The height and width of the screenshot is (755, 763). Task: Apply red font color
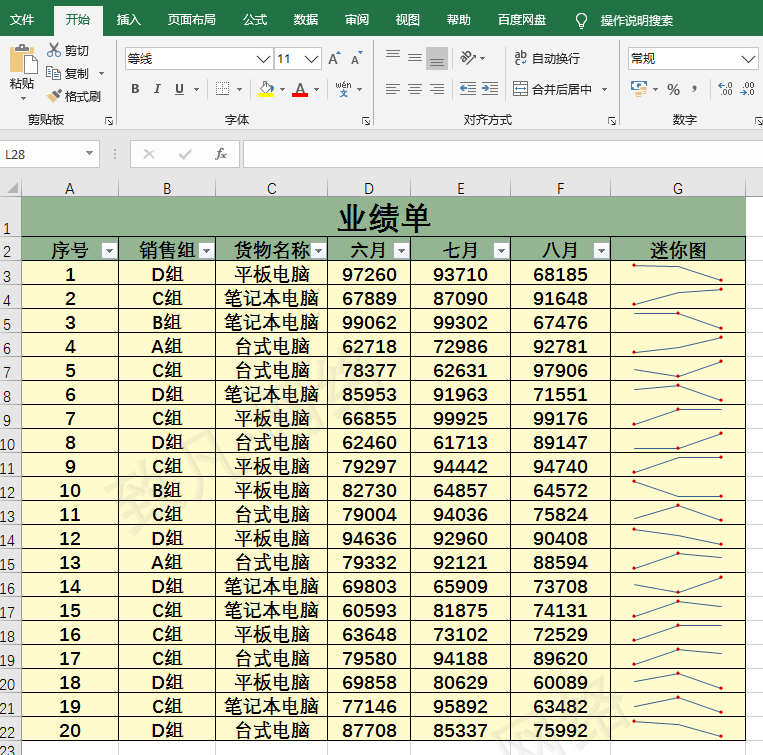(300, 89)
